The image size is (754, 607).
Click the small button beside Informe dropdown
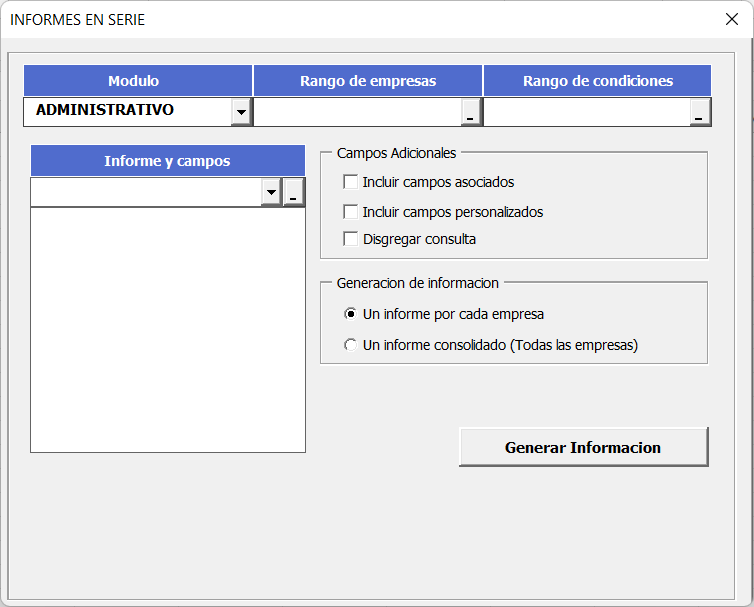pos(293,193)
